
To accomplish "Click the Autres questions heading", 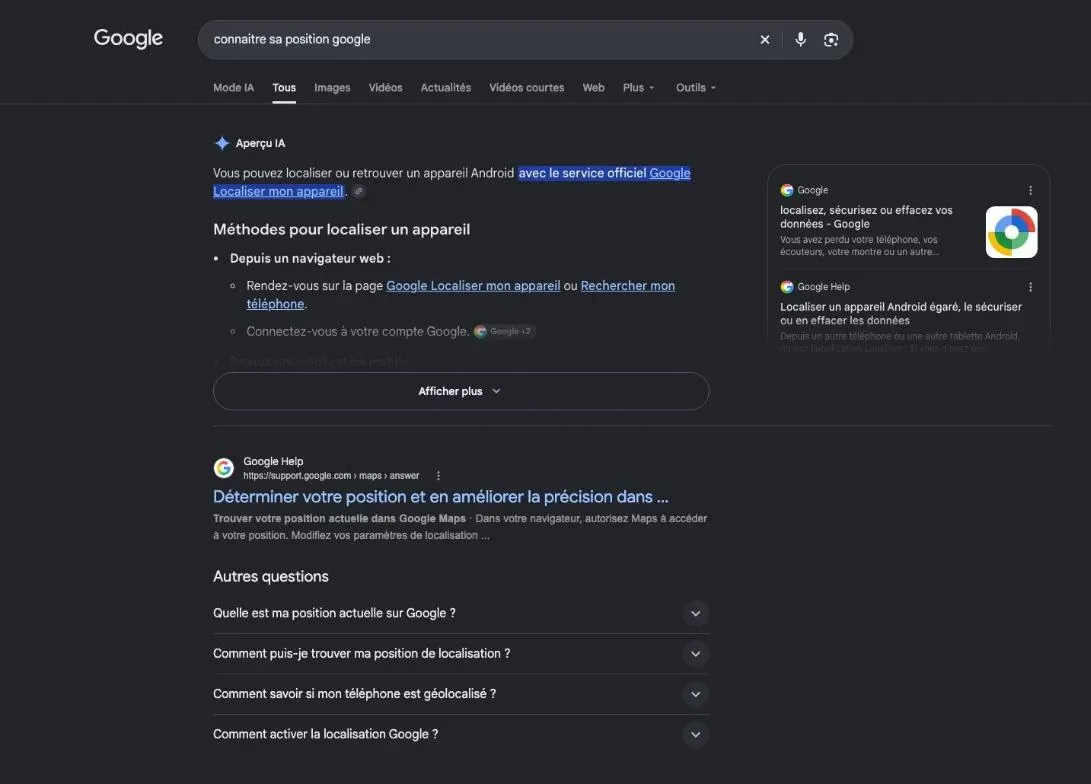I will [x=271, y=577].
